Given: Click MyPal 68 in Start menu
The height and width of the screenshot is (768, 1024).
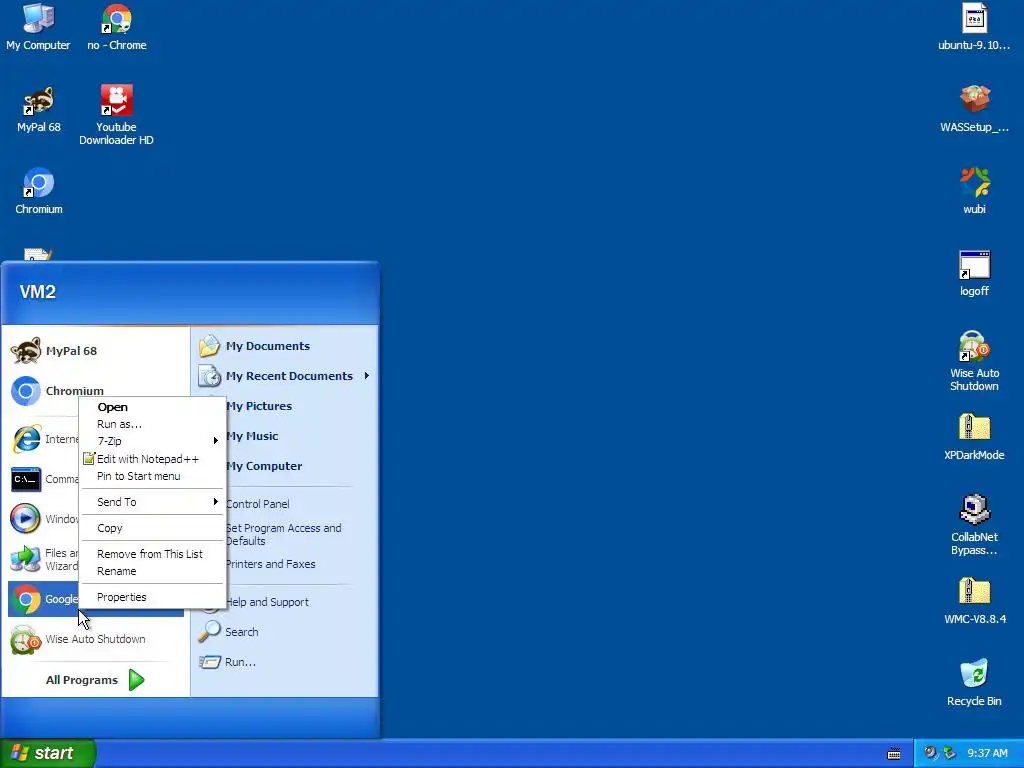Looking at the screenshot, I should click(95, 351).
